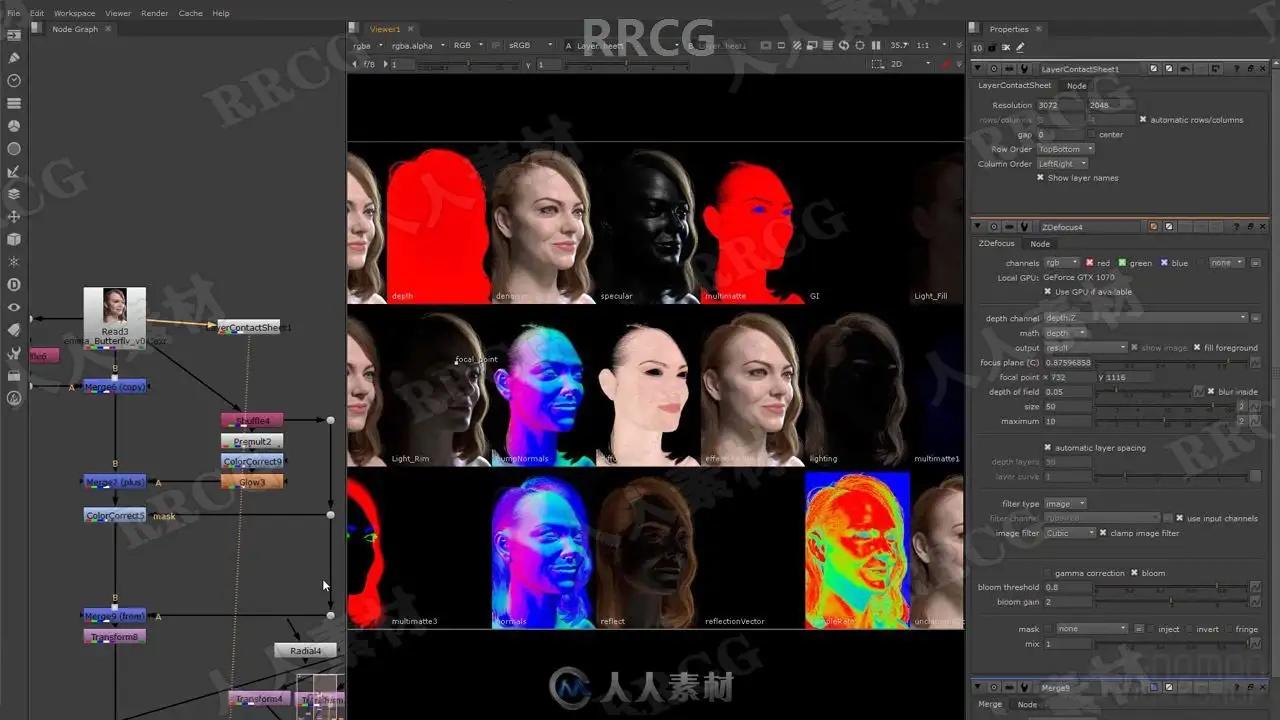The width and height of the screenshot is (1280, 720).
Task: Open the math depth dropdown
Action: [1065, 333]
